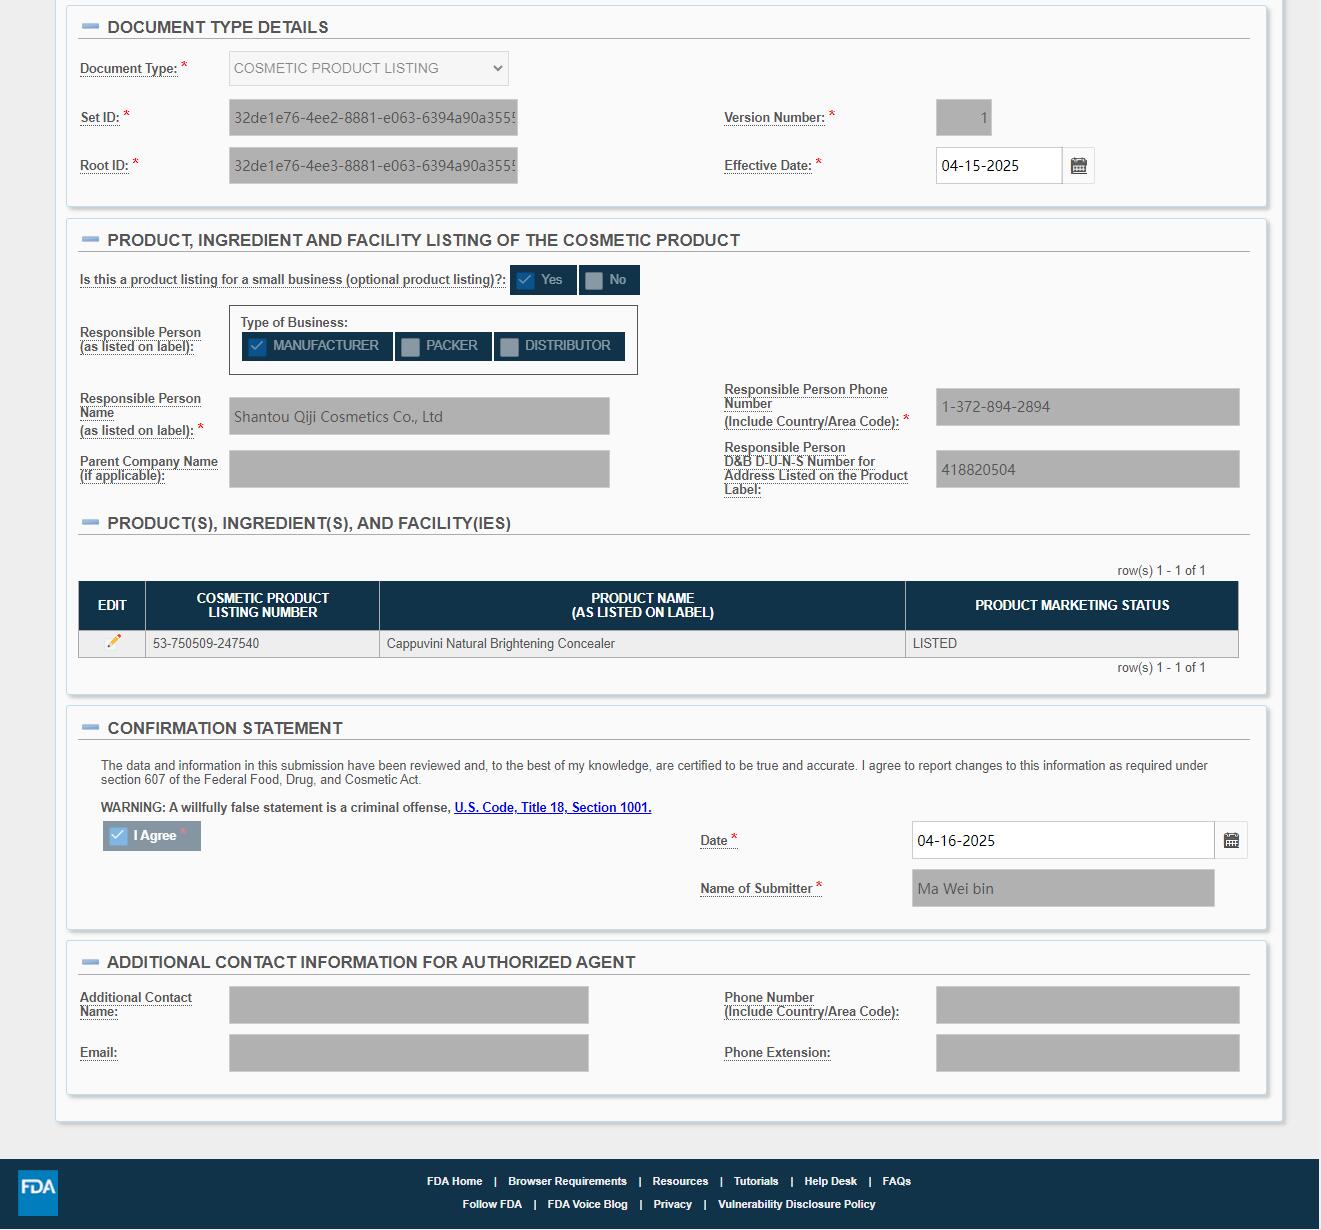The width and height of the screenshot is (1321, 1230).
Task: Go to Help Desk footer link
Action: [x=830, y=1181]
